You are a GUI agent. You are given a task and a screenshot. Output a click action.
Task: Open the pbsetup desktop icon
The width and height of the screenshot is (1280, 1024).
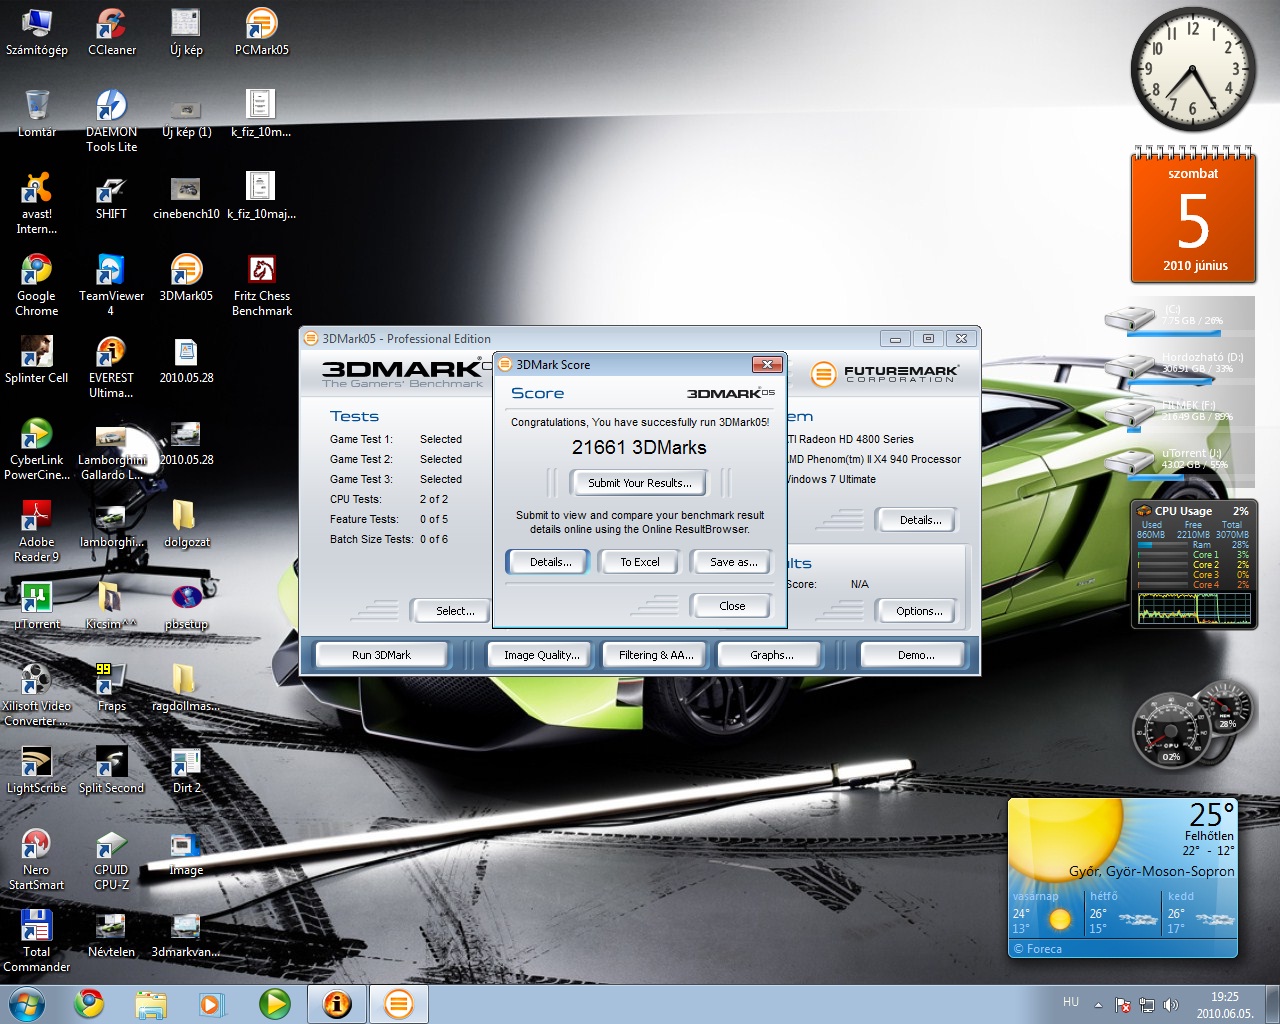click(186, 605)
